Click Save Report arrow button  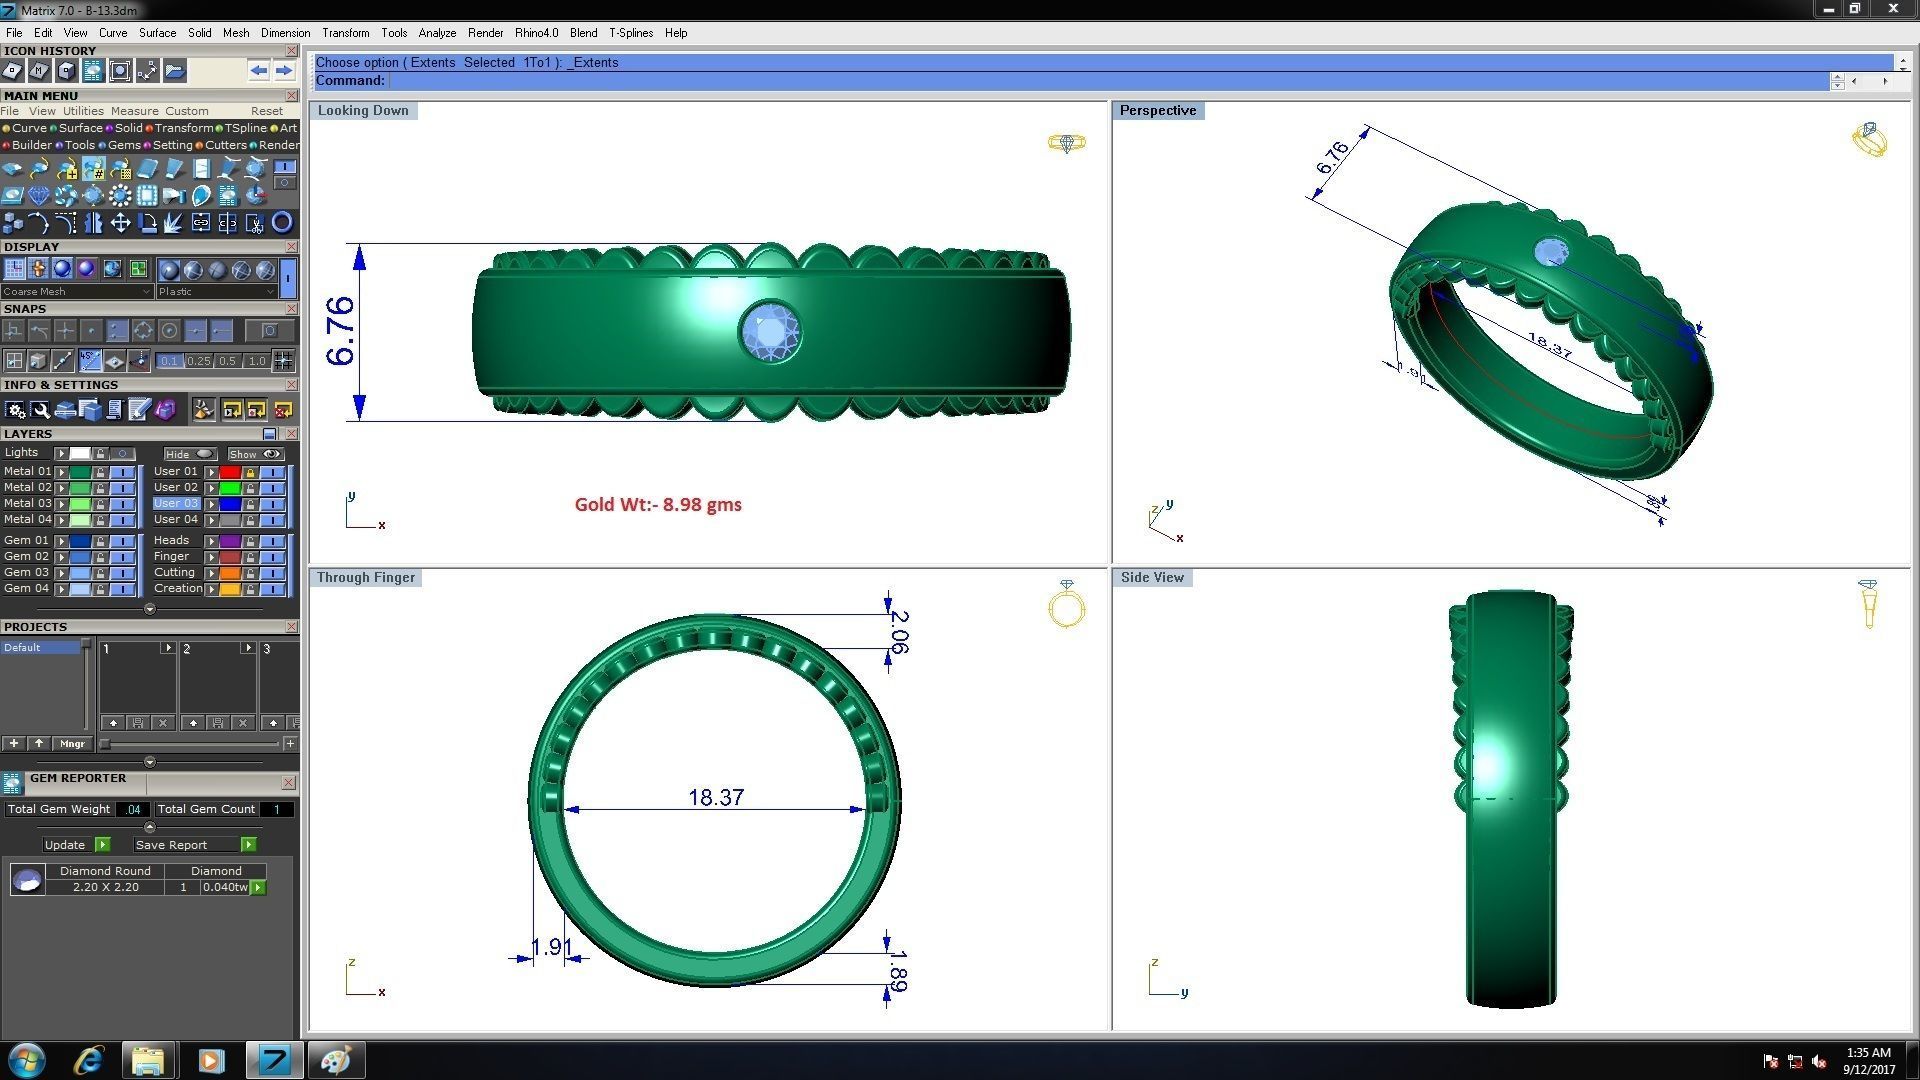(249, 845)
